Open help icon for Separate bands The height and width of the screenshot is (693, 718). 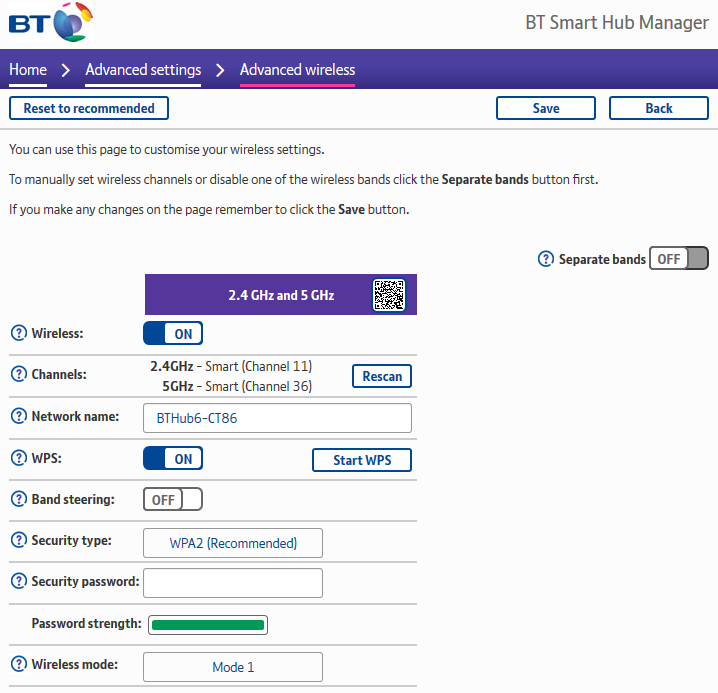545,259
